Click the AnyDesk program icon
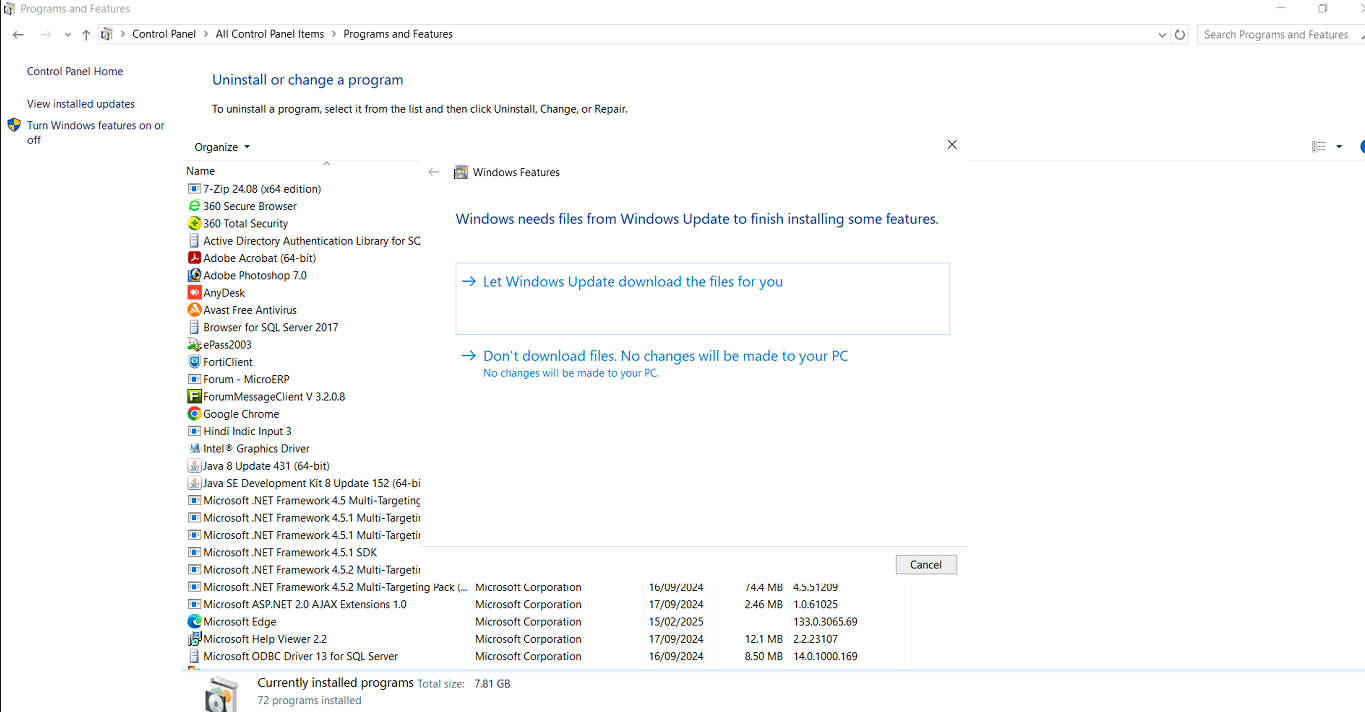Image resolution: width=1365 pixels, height=712 pixels. 194,293
